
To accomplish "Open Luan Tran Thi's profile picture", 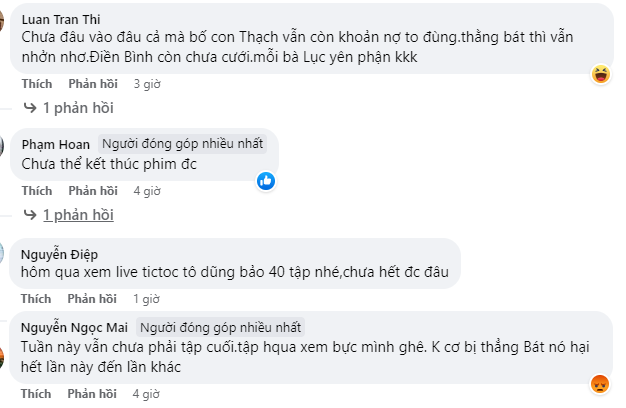I will click(3, 21).
